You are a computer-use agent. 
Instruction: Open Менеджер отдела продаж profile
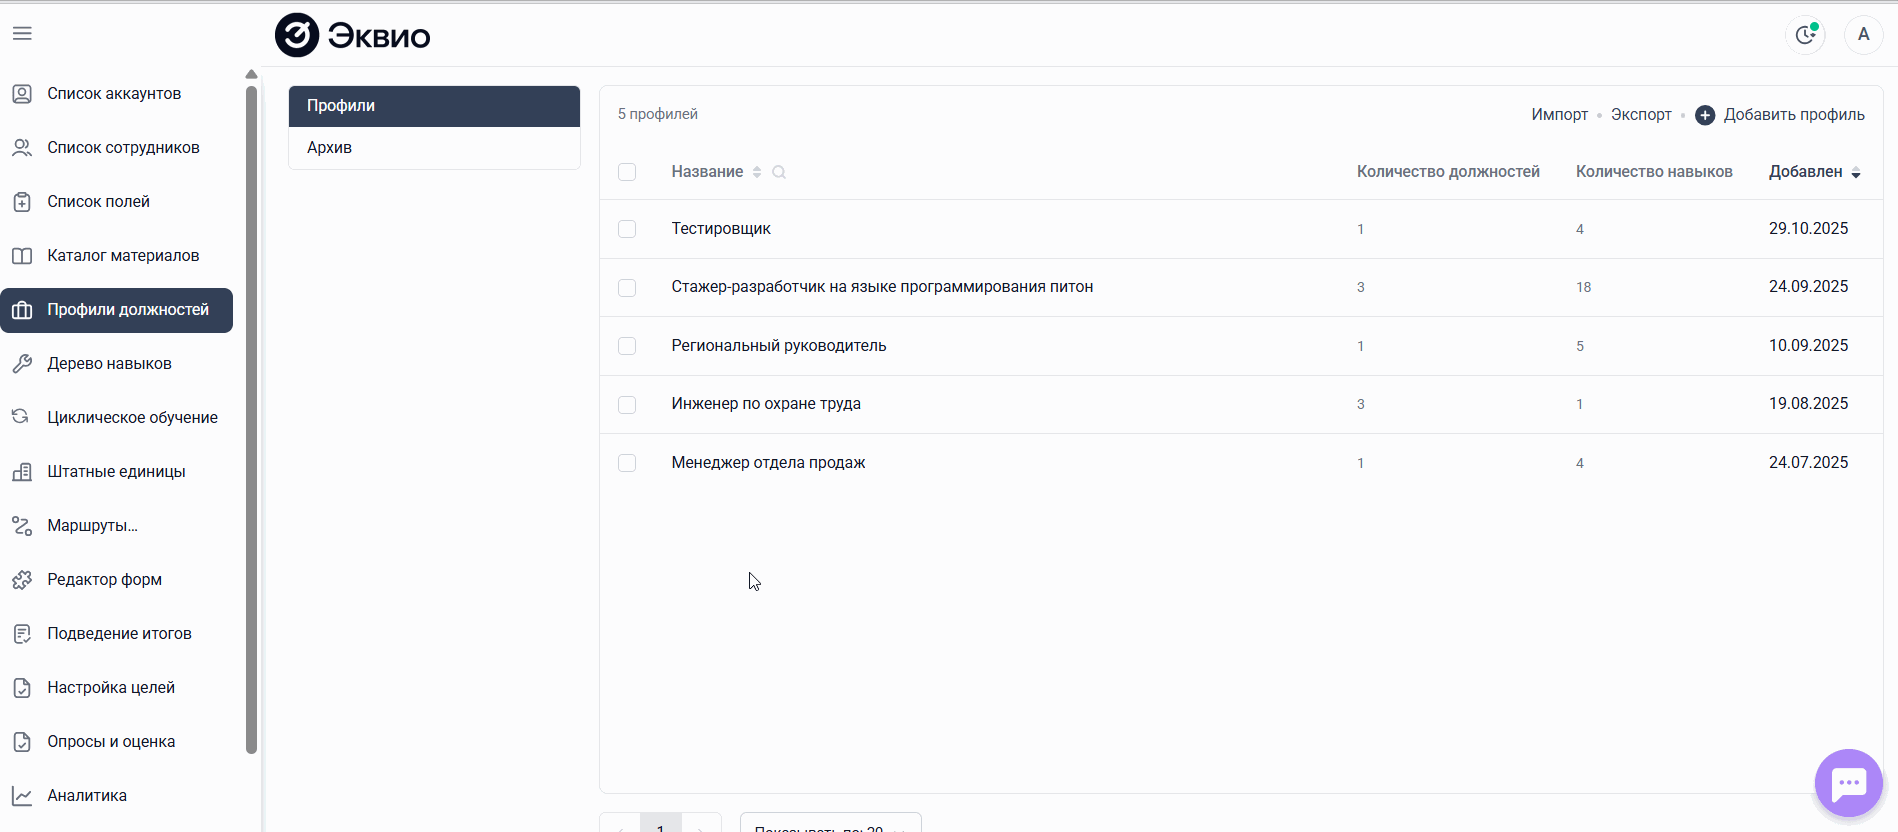pos(768,463)
